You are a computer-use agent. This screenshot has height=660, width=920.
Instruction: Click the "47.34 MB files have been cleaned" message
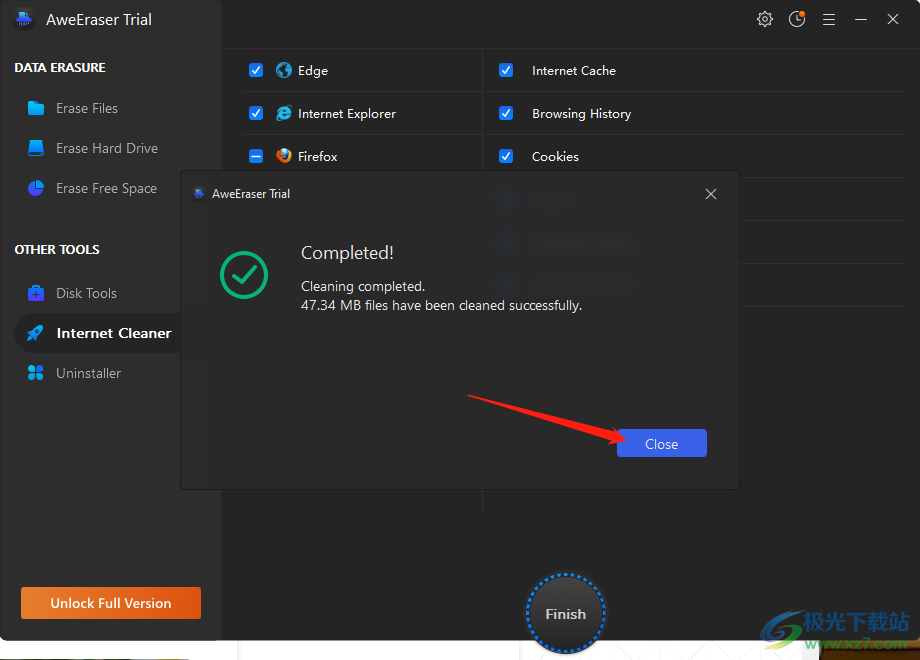coord(441,306)
